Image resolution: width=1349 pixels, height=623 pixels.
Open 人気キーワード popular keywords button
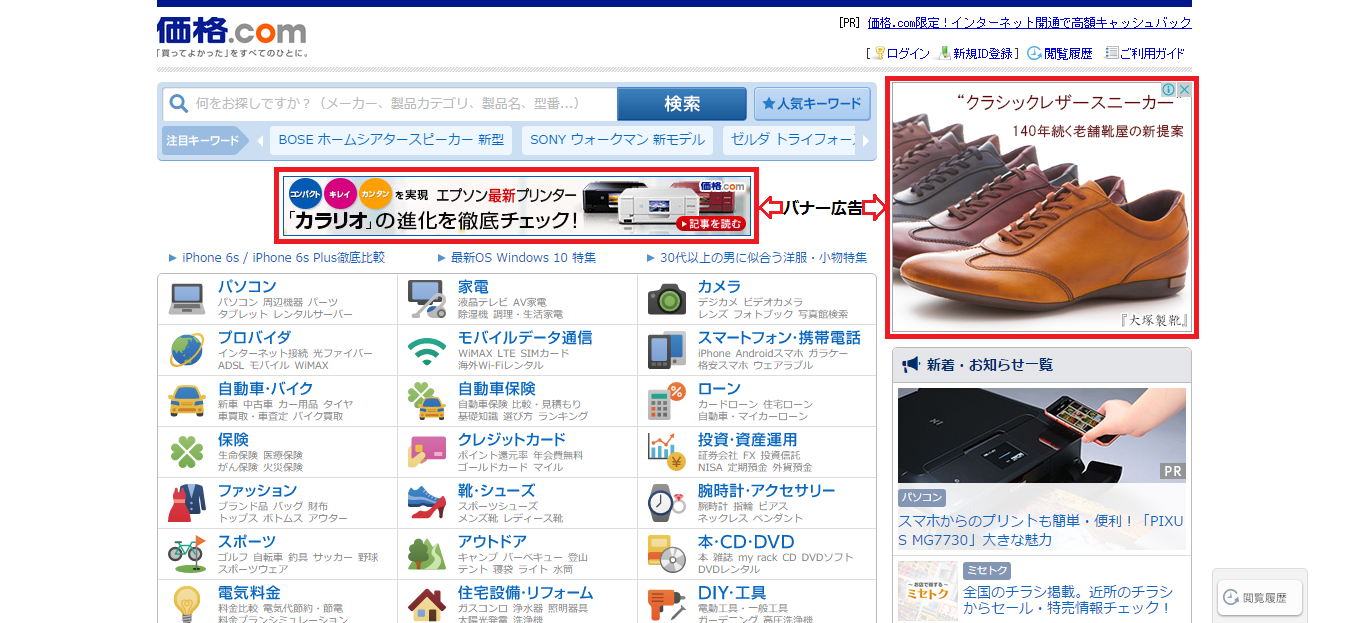812,103
